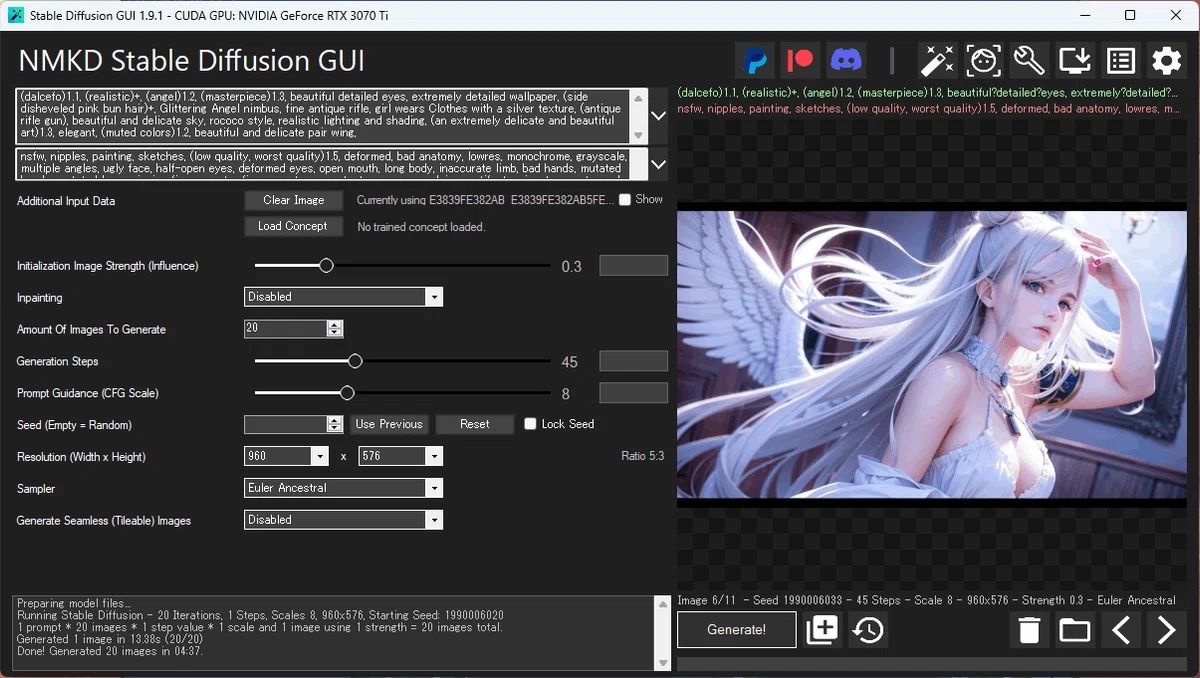Expand the negative prompt text box
The image size is (1200, 678).
[x=658, y=163]
